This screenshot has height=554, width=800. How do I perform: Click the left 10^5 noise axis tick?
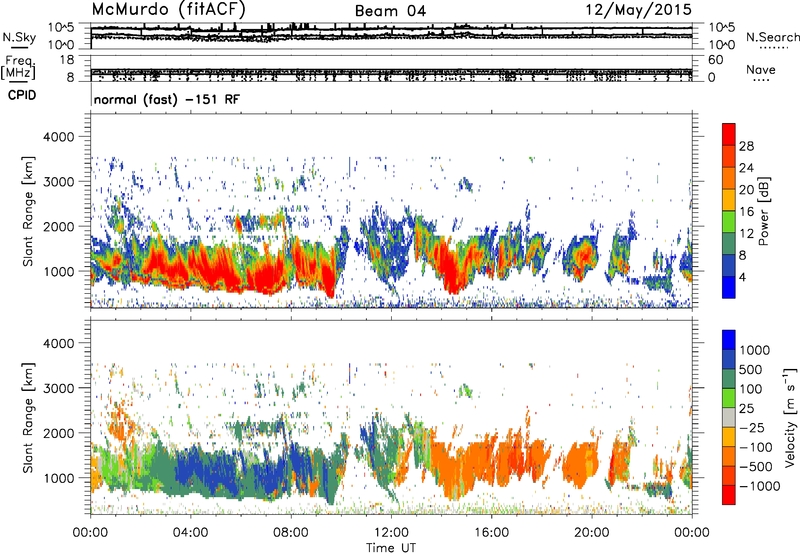point(61,27)
